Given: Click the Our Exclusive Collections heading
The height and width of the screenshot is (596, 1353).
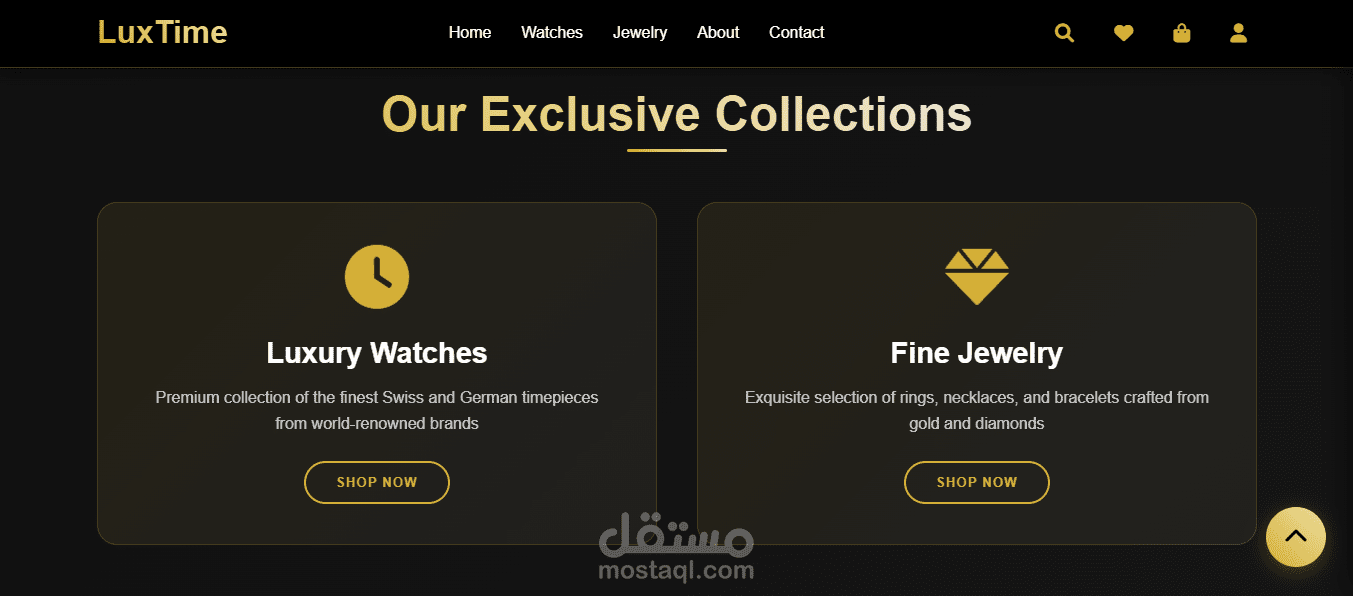Looking at the screenshot, I should 677,114.
